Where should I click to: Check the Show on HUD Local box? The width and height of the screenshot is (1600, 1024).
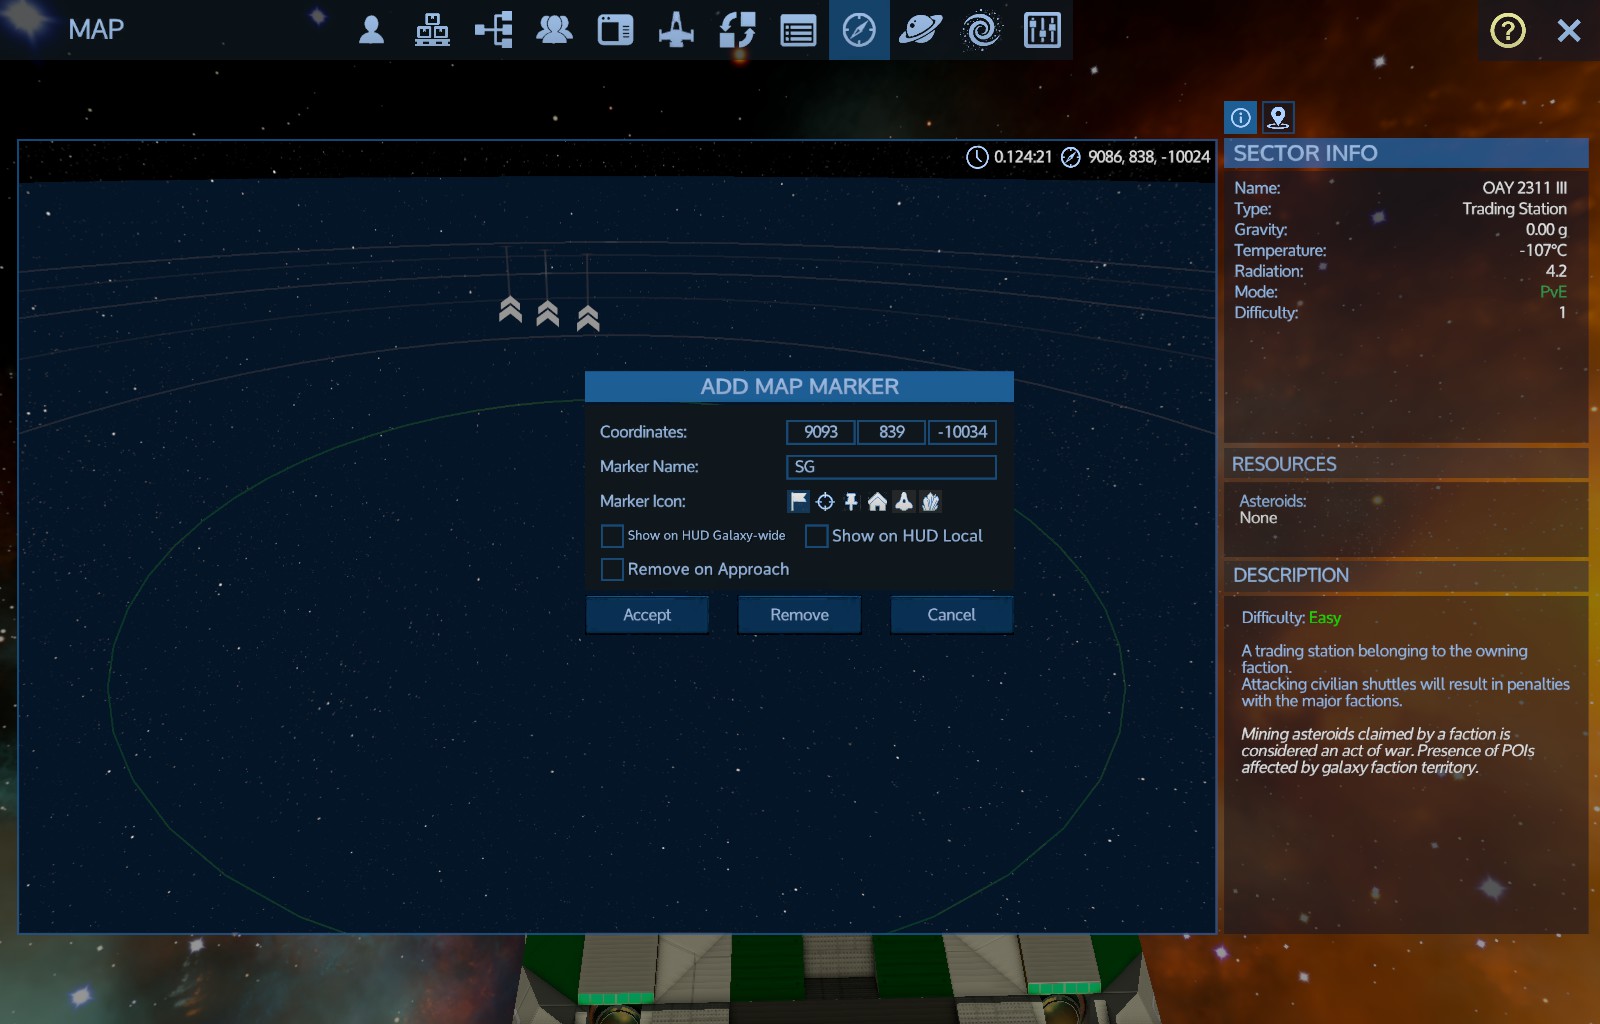click(817, 537)
